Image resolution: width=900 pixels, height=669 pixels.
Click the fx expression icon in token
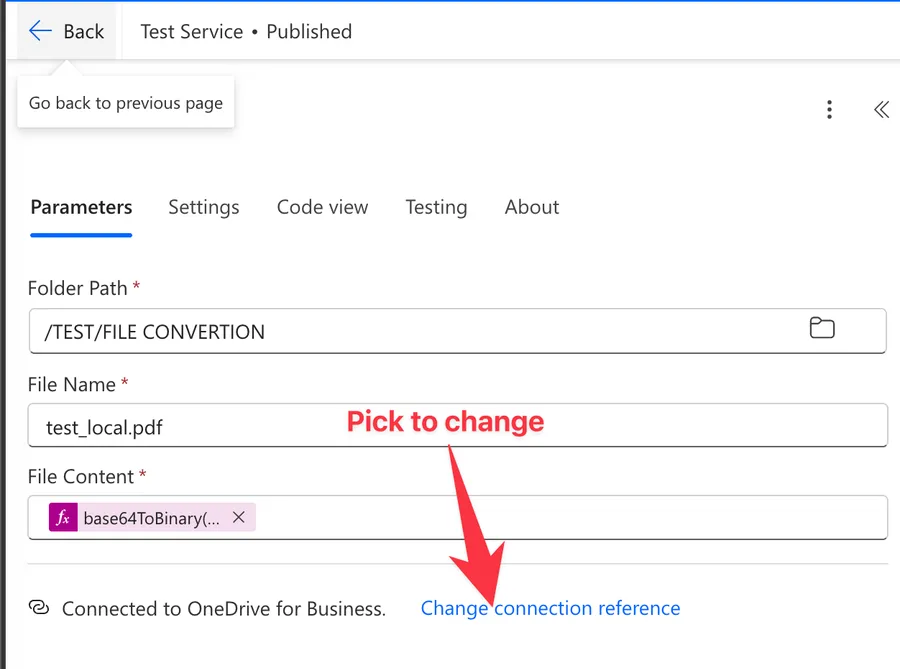click(x=63, y=517)
